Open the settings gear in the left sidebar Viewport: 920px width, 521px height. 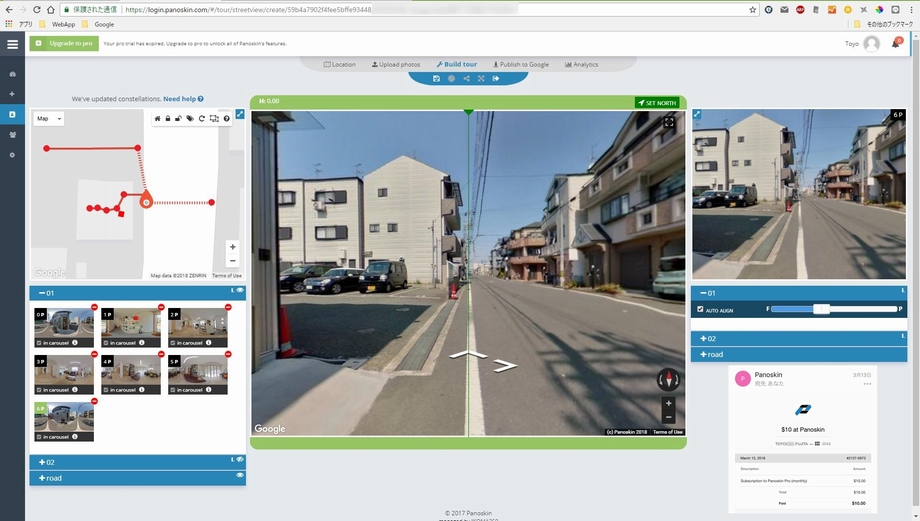coord(12,155)
